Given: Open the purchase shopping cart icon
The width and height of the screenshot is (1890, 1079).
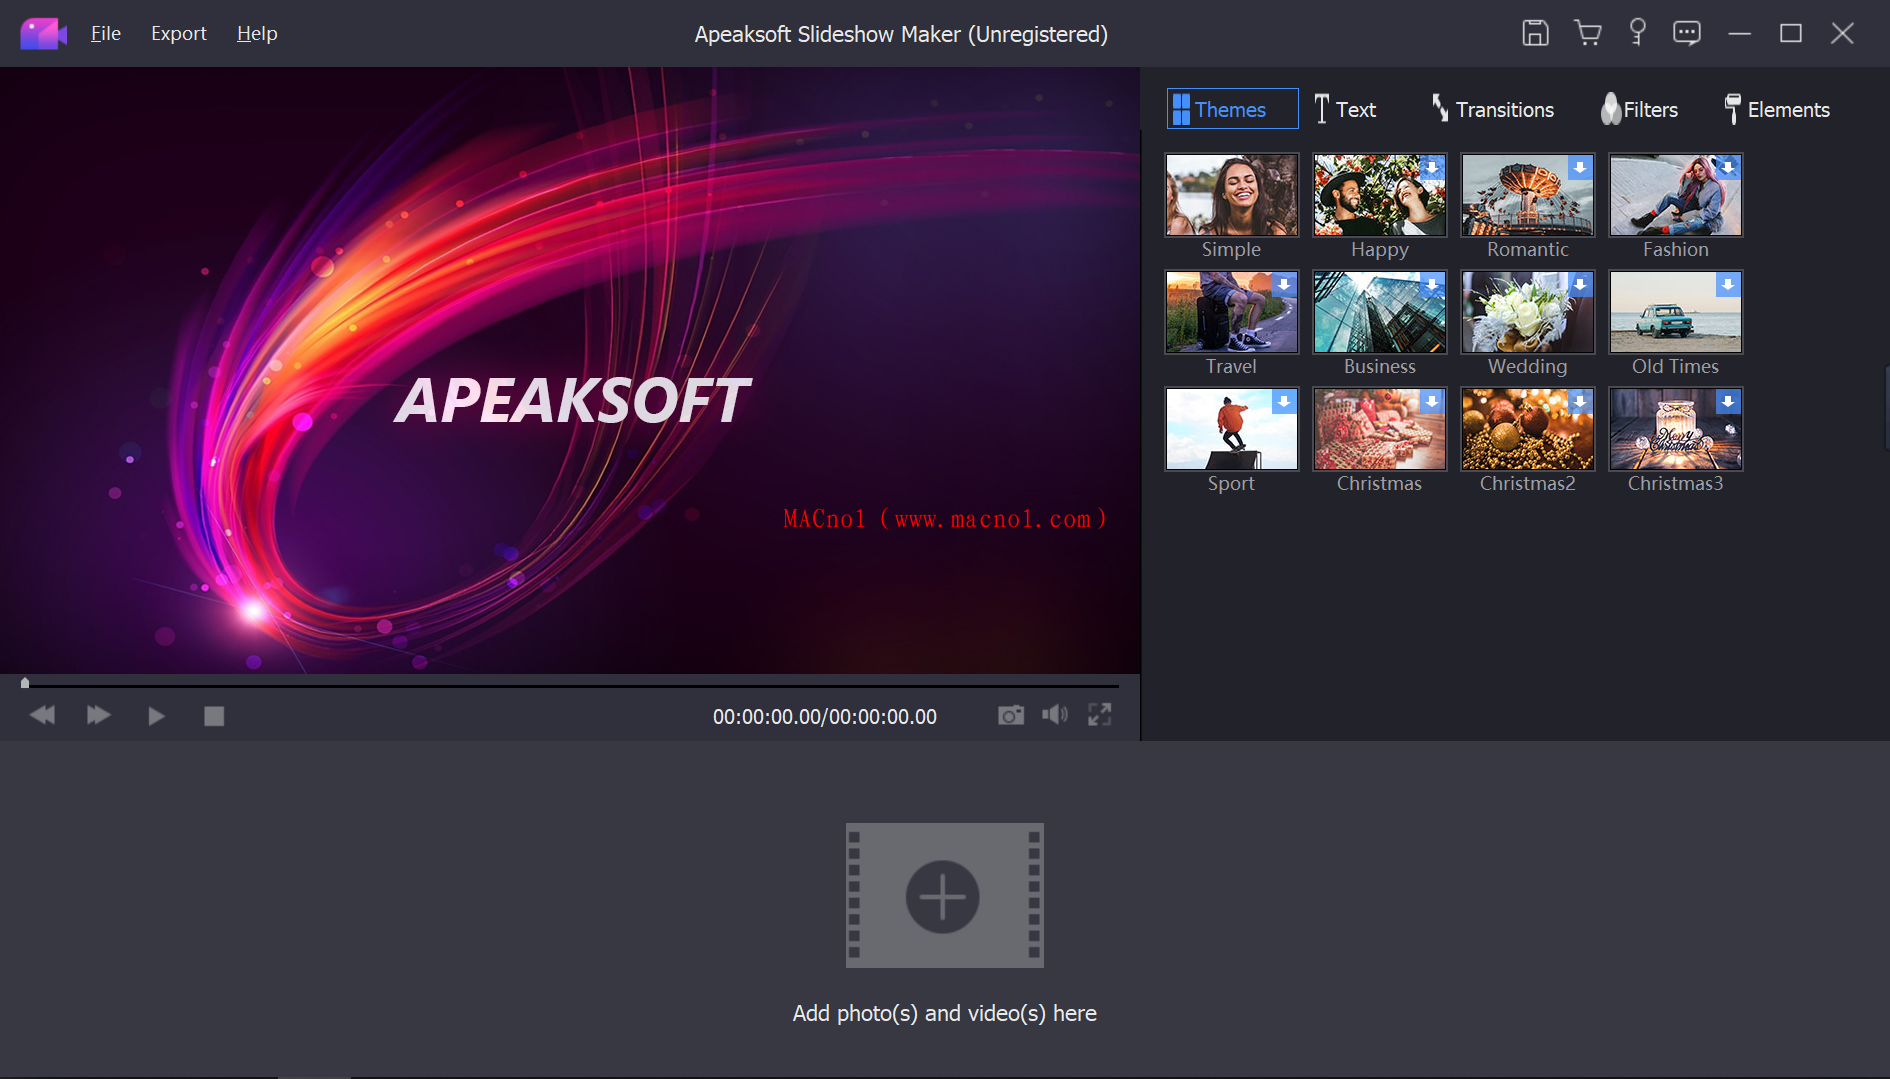Looking at the screenshot, I should (1587, 33).
